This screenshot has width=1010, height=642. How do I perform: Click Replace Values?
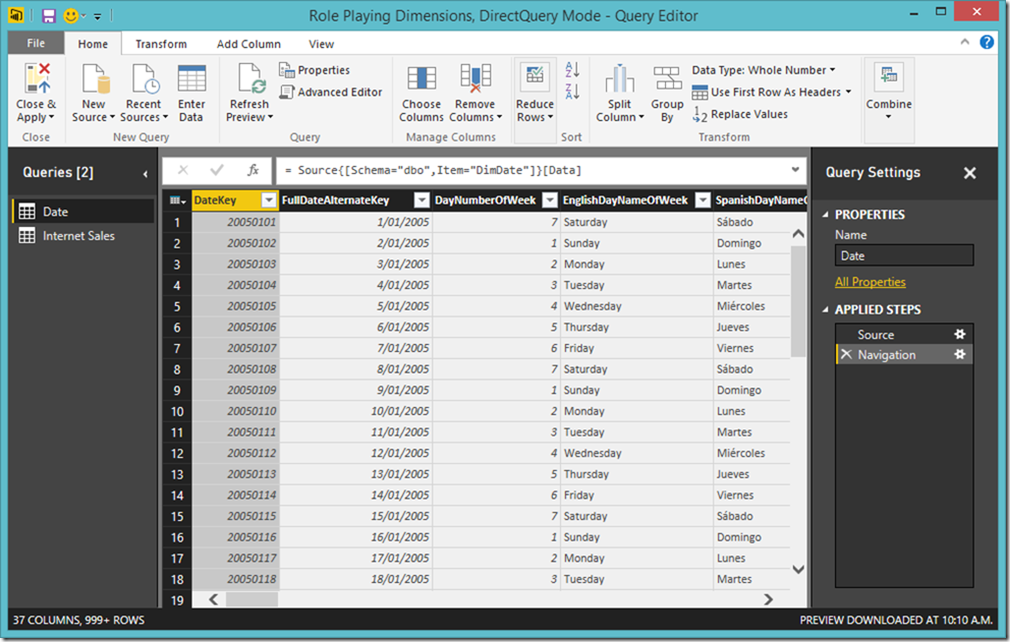(x=740, y=115)
